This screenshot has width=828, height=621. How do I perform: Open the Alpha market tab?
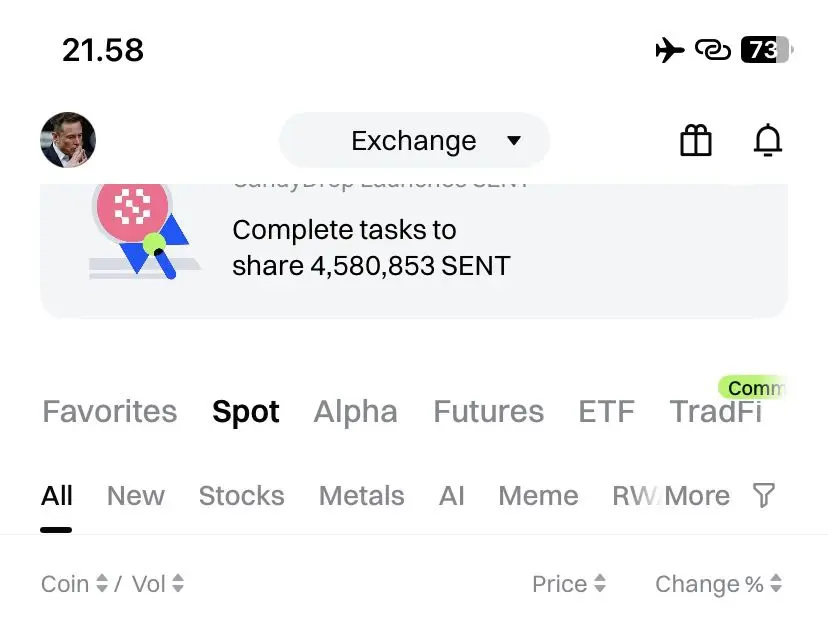click(x=355, y=411)
